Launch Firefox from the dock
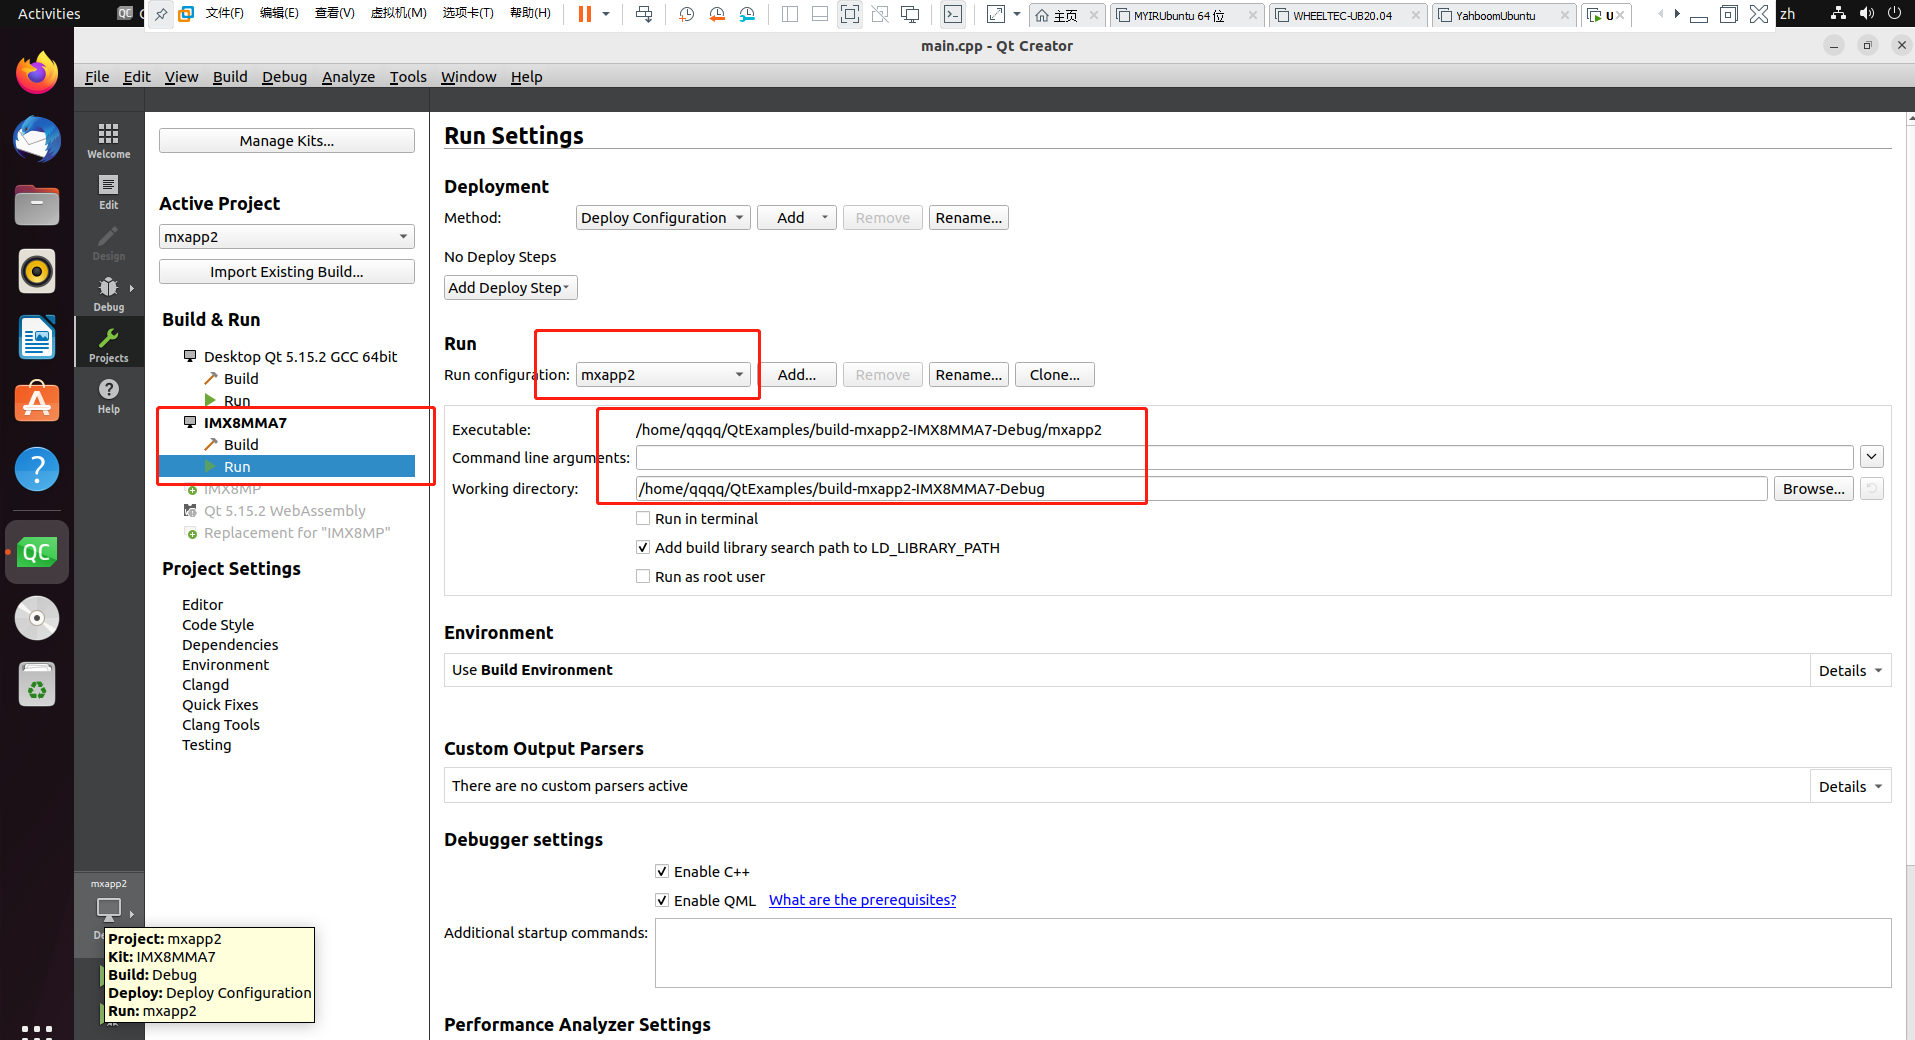Screen dimensions: 1915x1040 pos(37,73)
